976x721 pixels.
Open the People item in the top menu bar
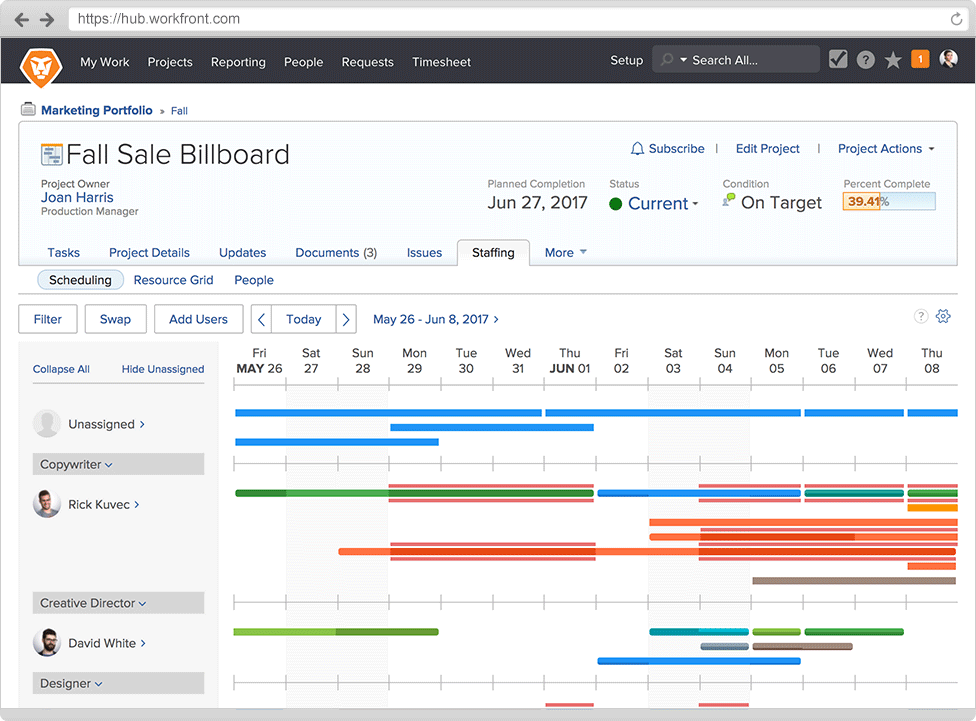pyautogui.click(x=303, y=62)
